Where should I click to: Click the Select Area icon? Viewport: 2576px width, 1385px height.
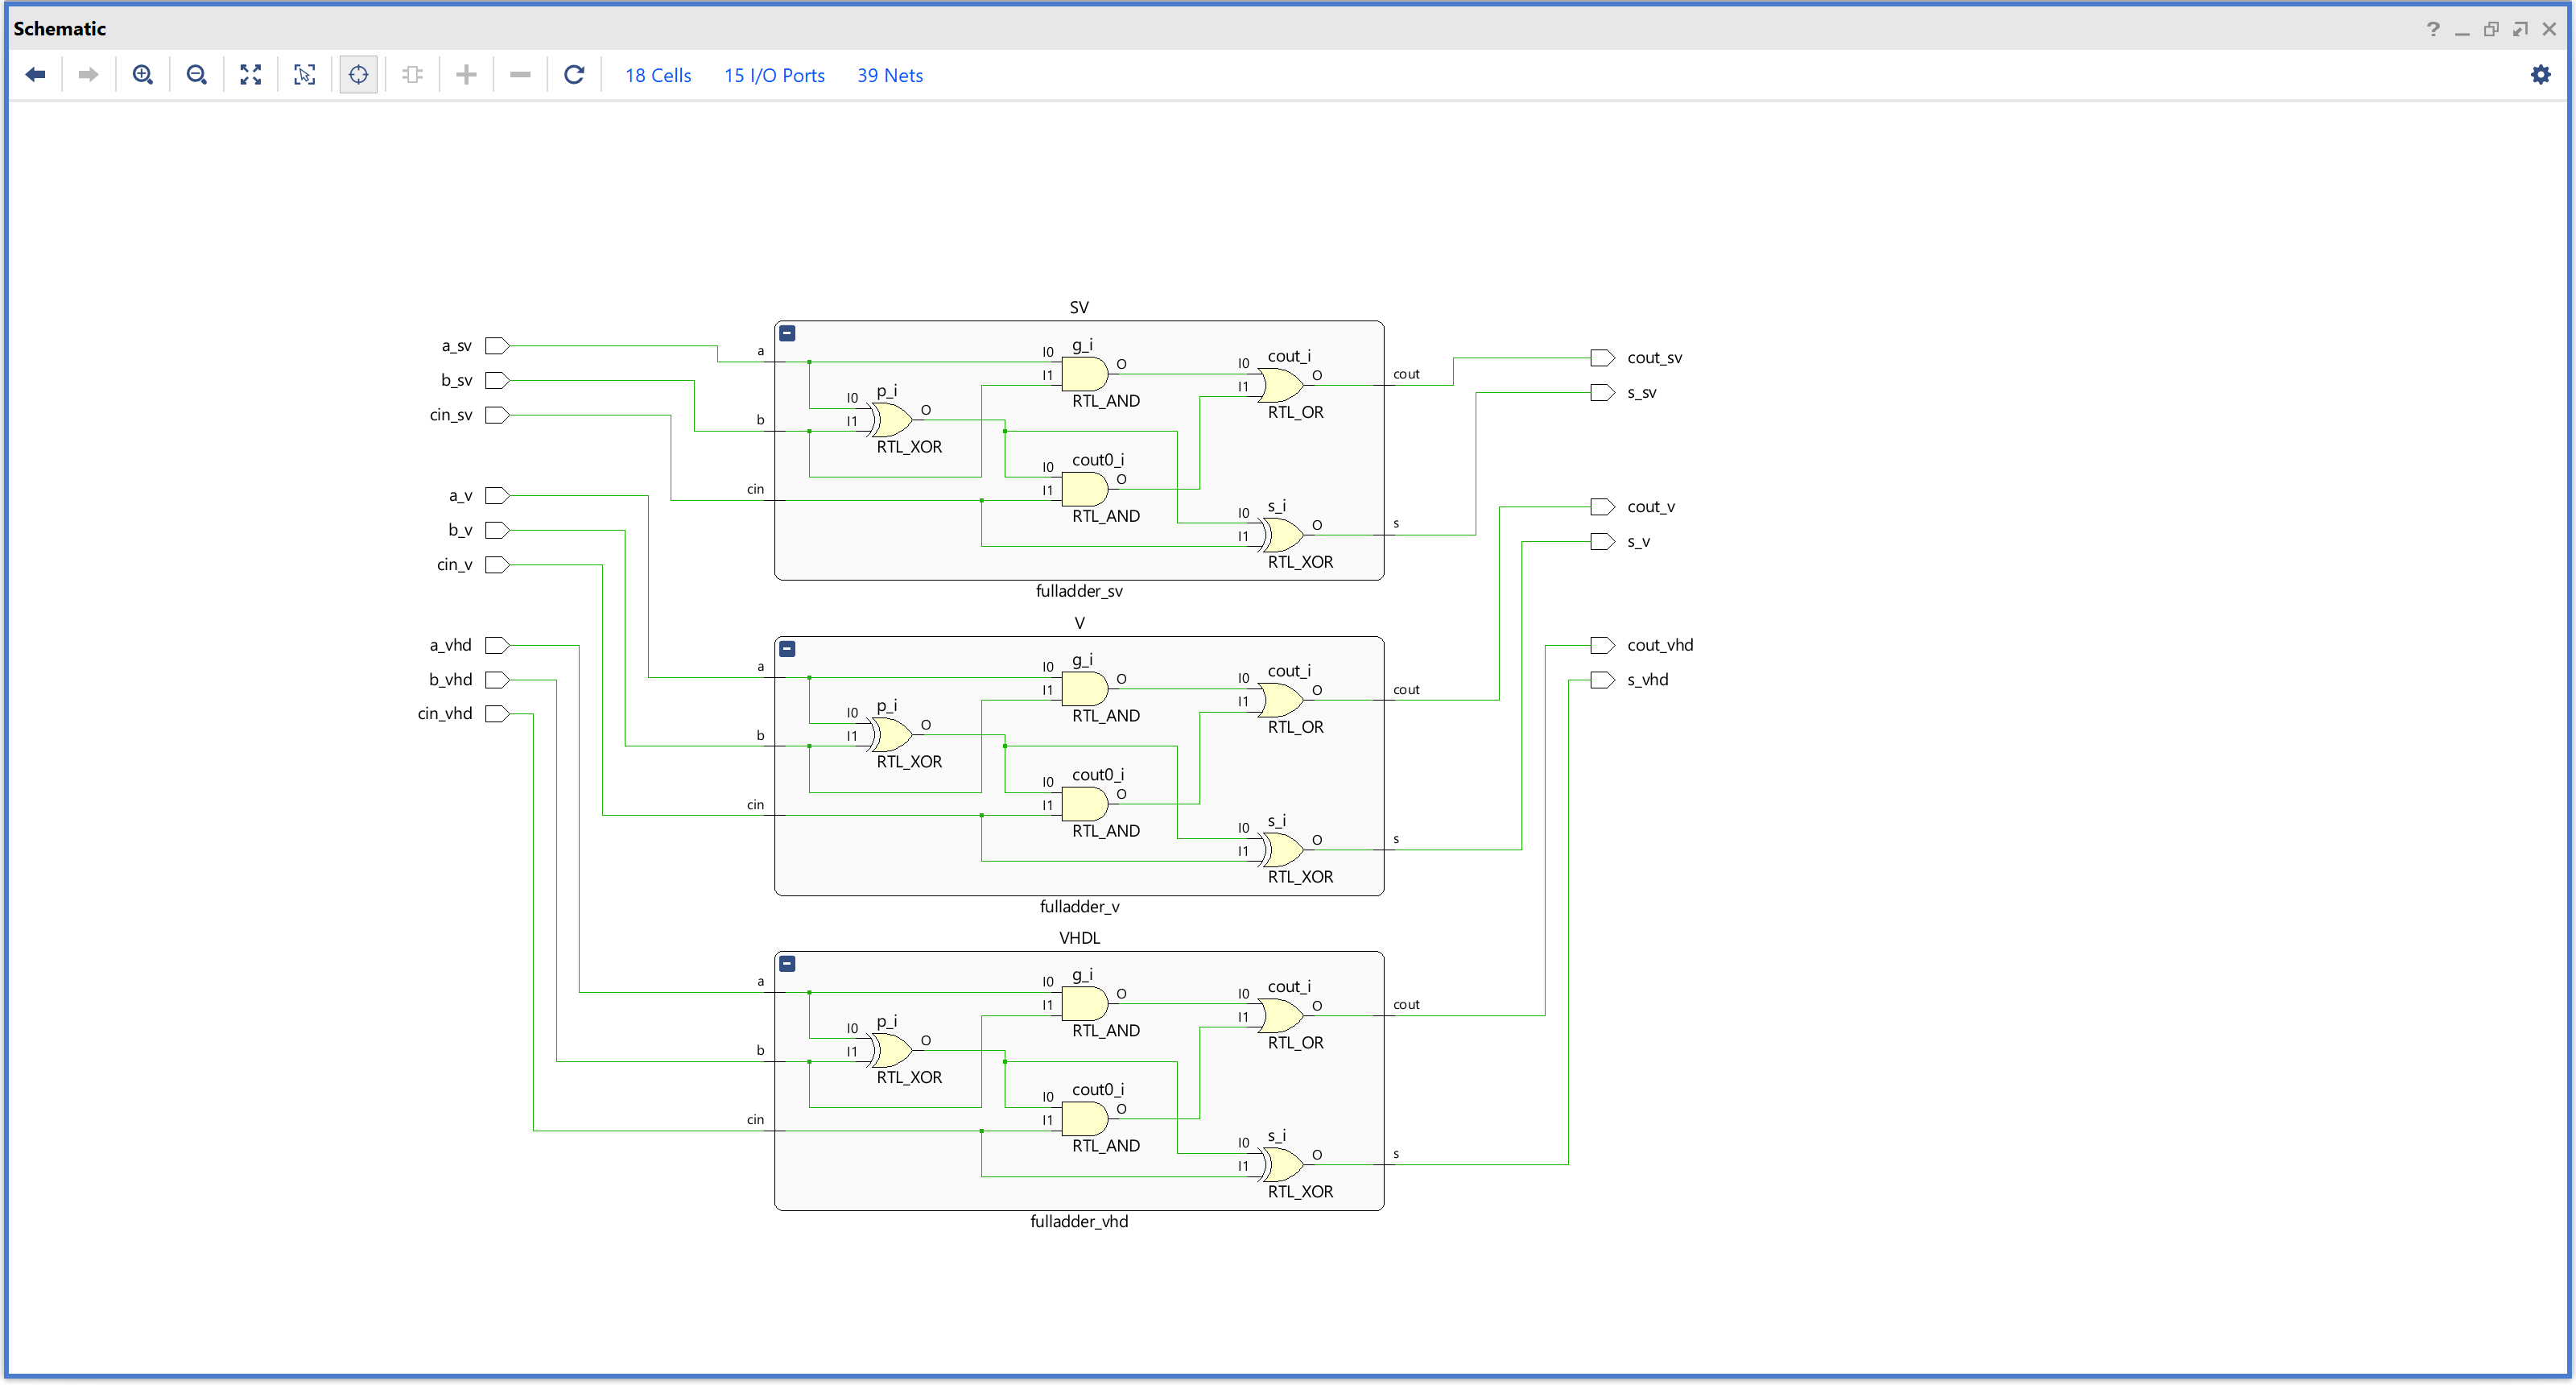305,75
